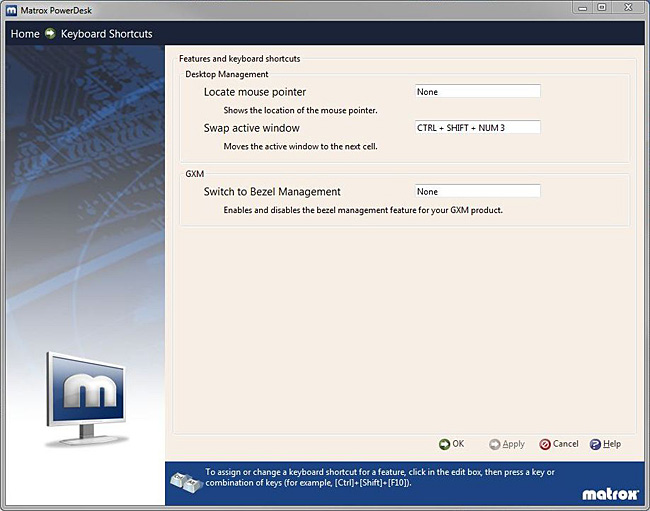
Task: Click the keyboard keys hint icon
Action: [x=186, y=482]
